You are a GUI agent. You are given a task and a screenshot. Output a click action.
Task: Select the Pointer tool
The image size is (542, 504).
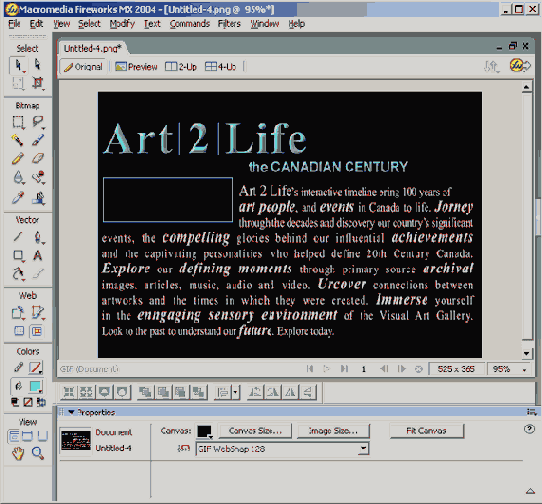pos(18,65)
